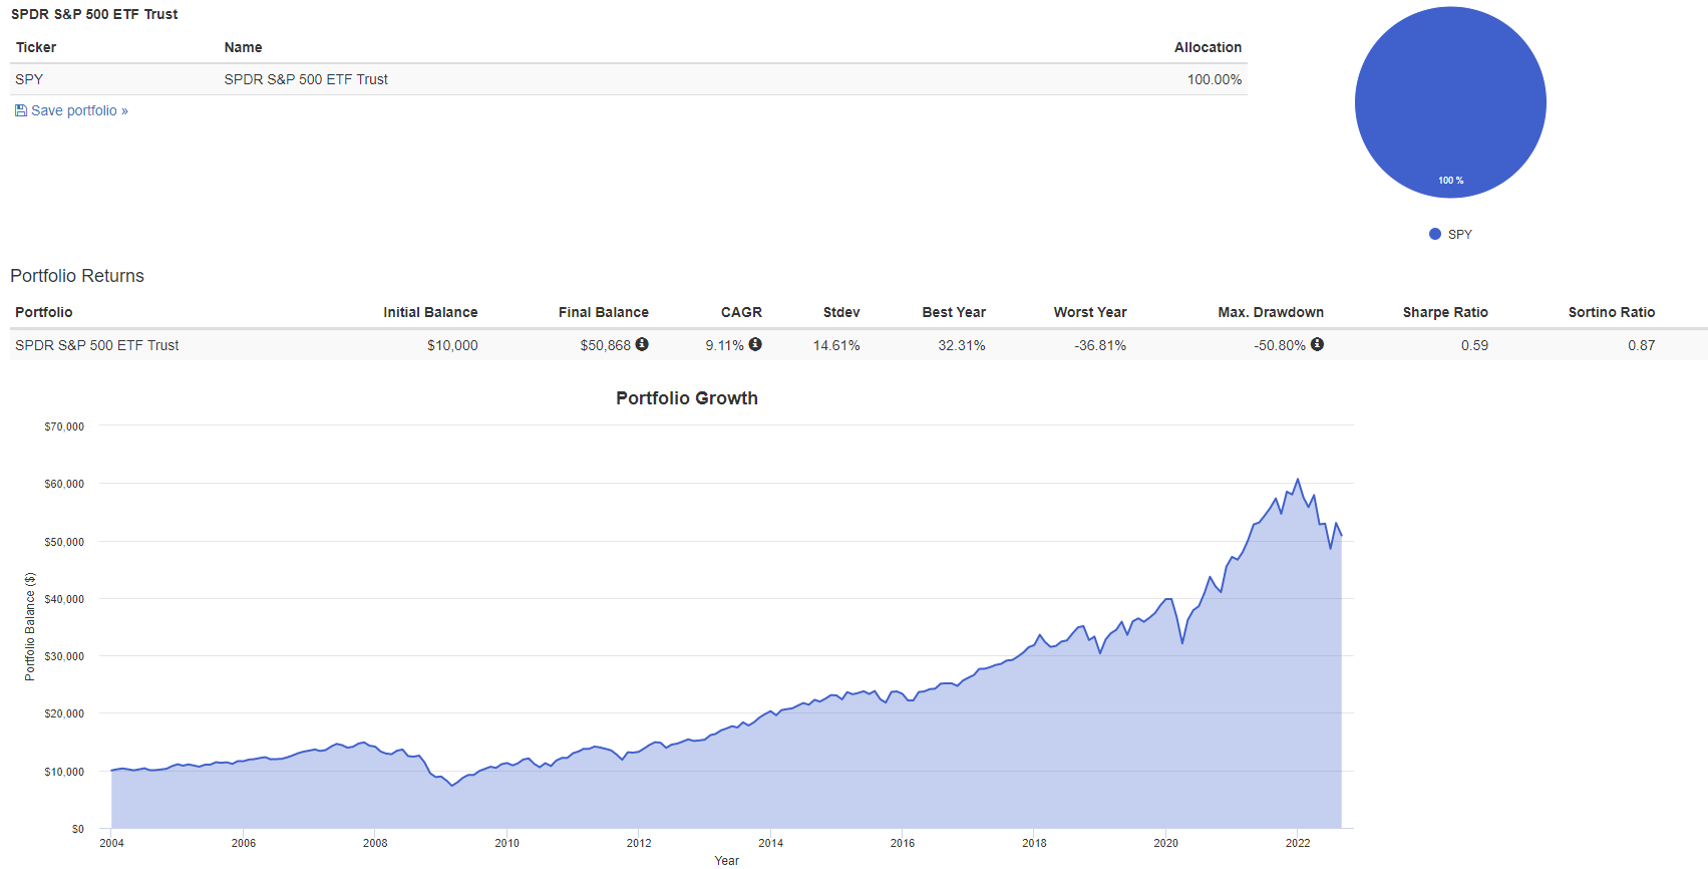Image resolution: width=1708 pixels, height=869 pixels.
Task: Select the 0.87 Sortino ratio value
Action: [x=1641, y=345]
